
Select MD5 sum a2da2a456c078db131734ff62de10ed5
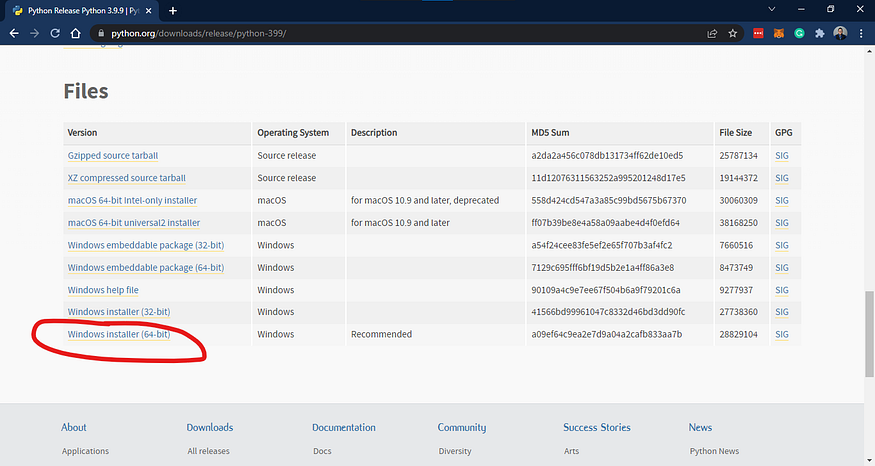pyautogui.click(x=607, y=156)
